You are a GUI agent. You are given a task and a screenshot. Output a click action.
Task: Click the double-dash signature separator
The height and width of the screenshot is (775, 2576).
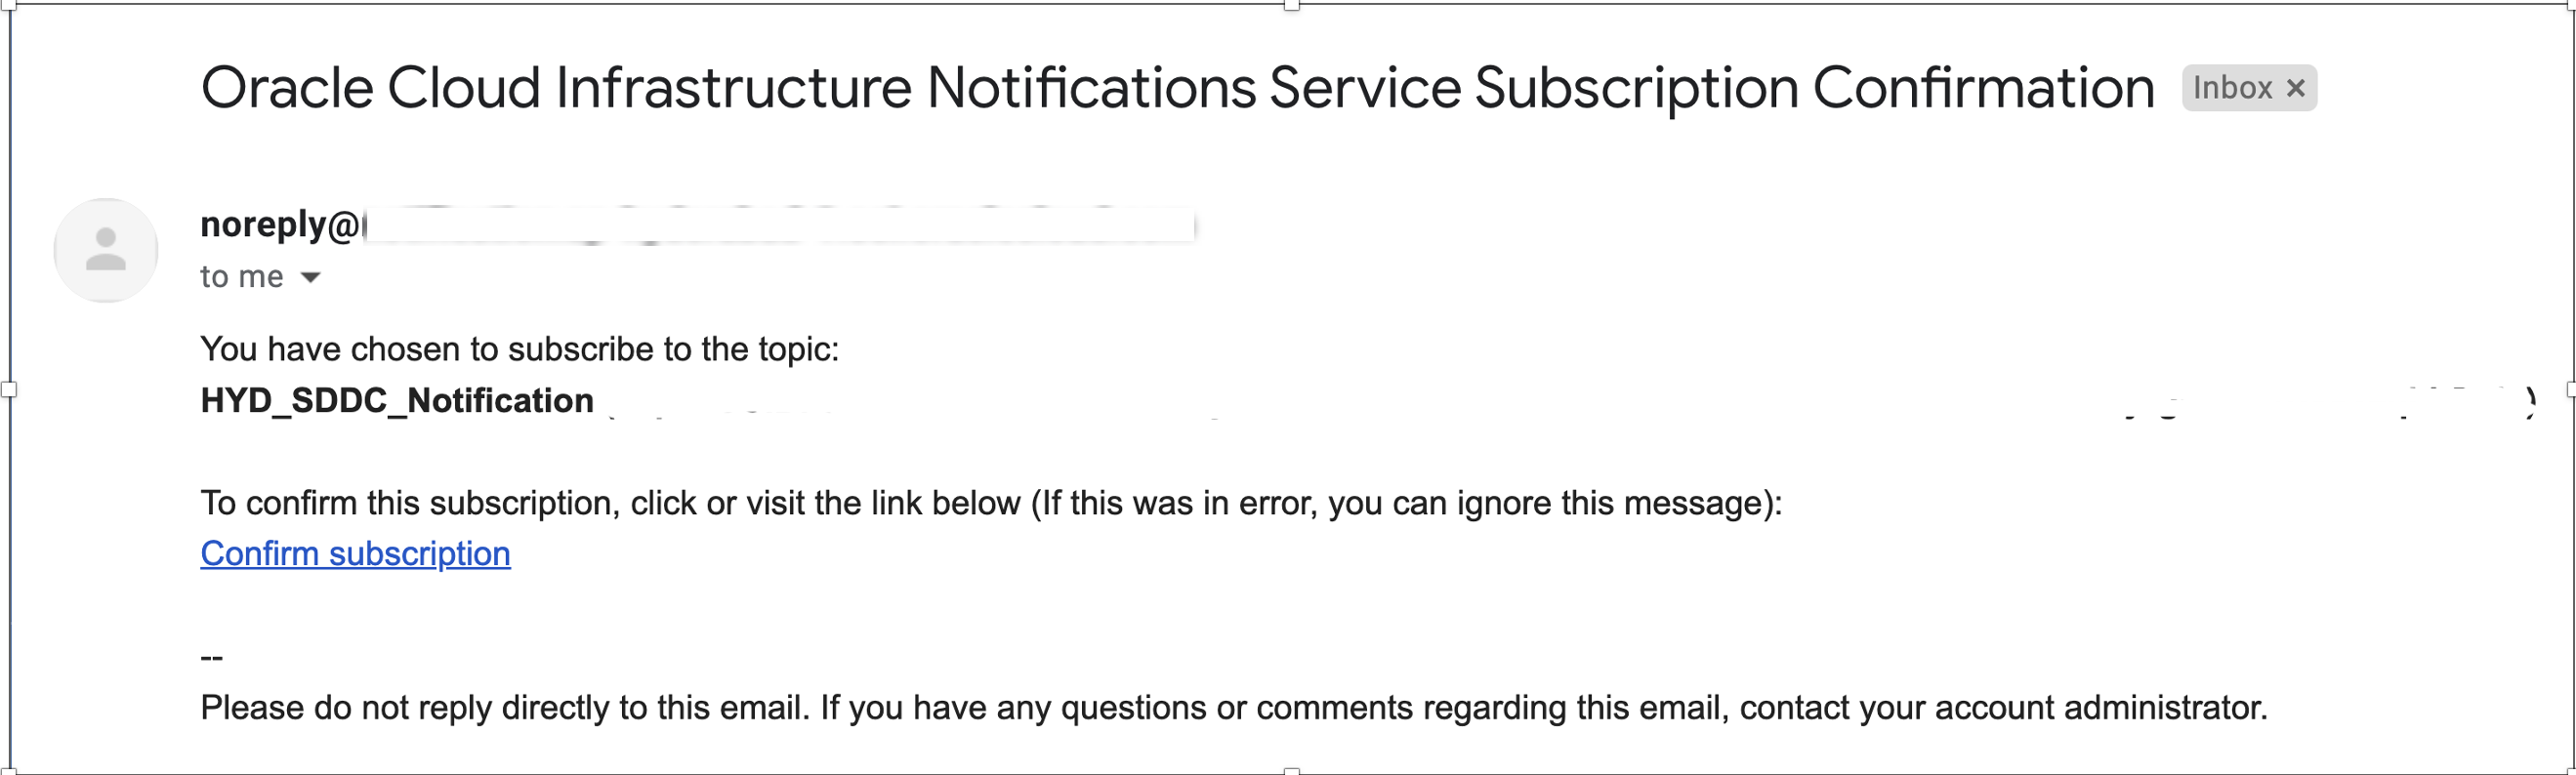(212, 657)
